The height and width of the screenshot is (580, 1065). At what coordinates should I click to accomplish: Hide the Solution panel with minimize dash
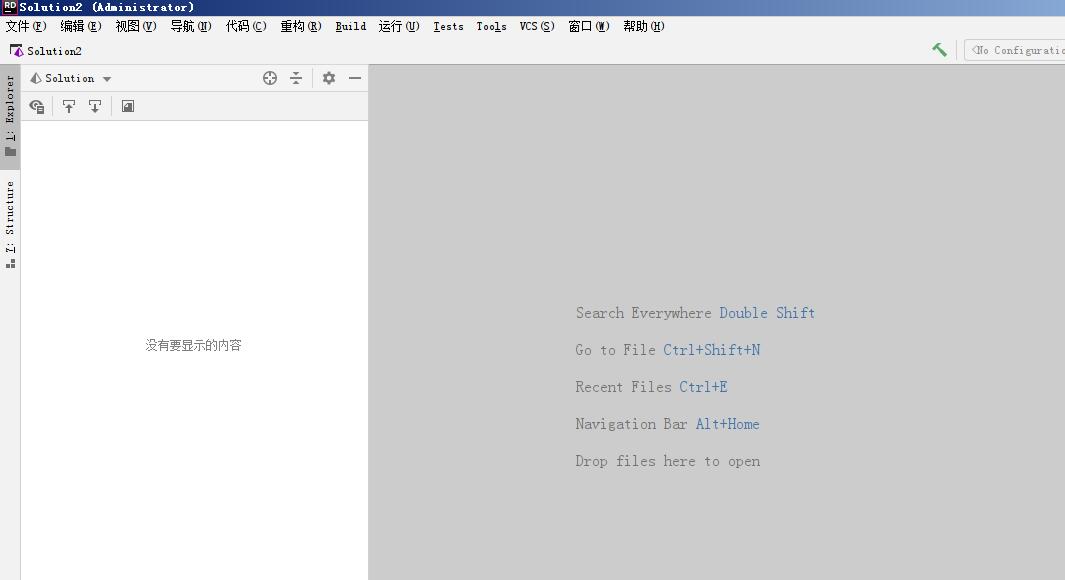pos(355,77)
